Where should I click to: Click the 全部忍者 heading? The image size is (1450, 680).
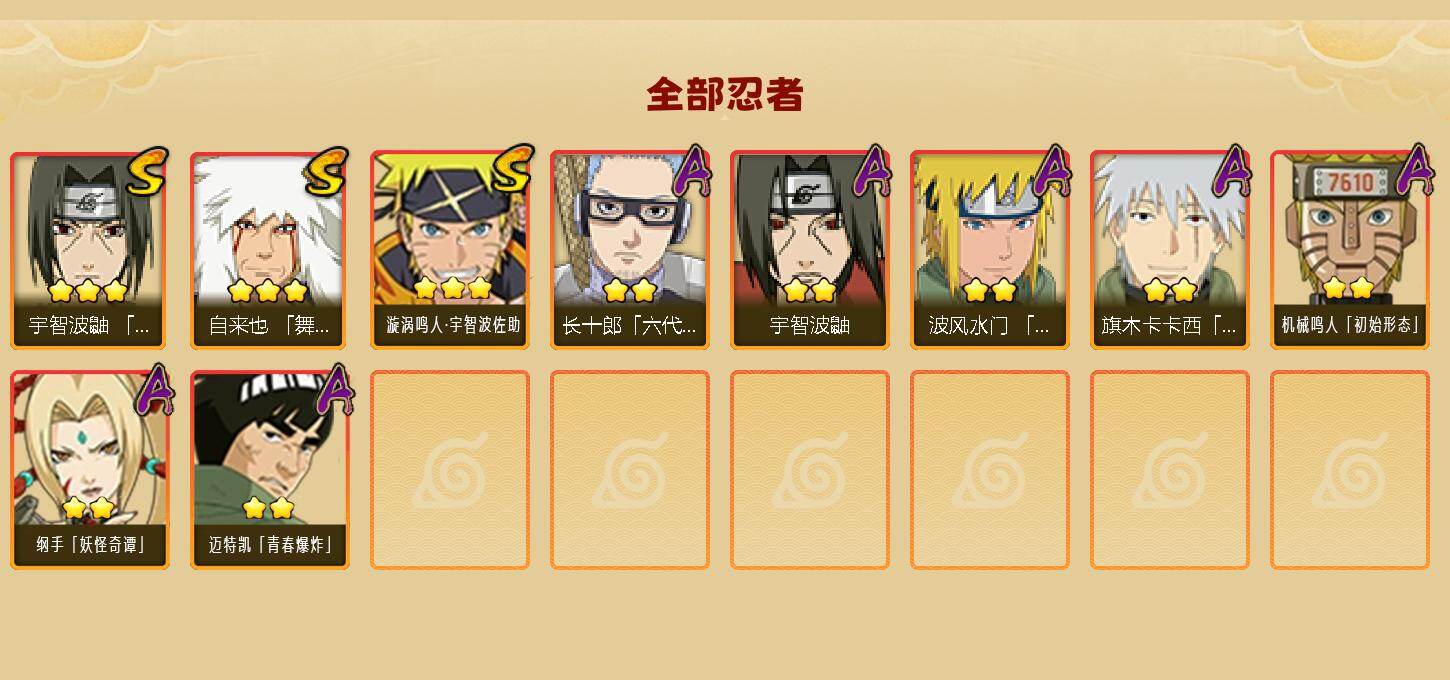[x=725, y=95]
